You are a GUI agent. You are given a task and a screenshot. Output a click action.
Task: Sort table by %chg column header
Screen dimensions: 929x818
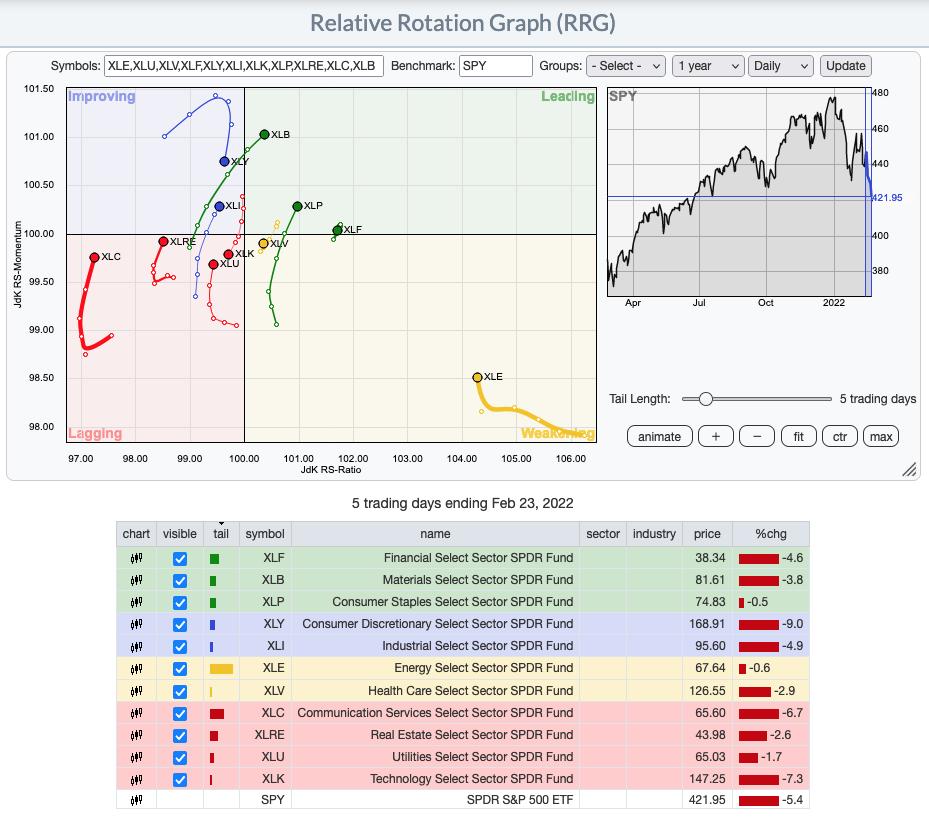click(x=771, y=534)
